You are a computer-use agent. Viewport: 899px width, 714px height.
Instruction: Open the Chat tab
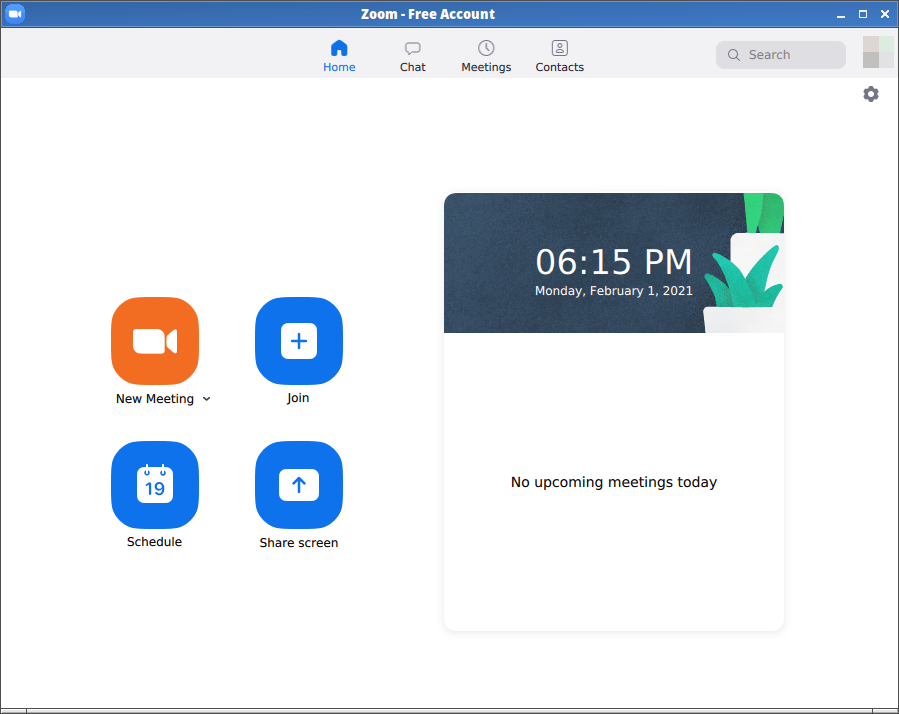[412, 56]
